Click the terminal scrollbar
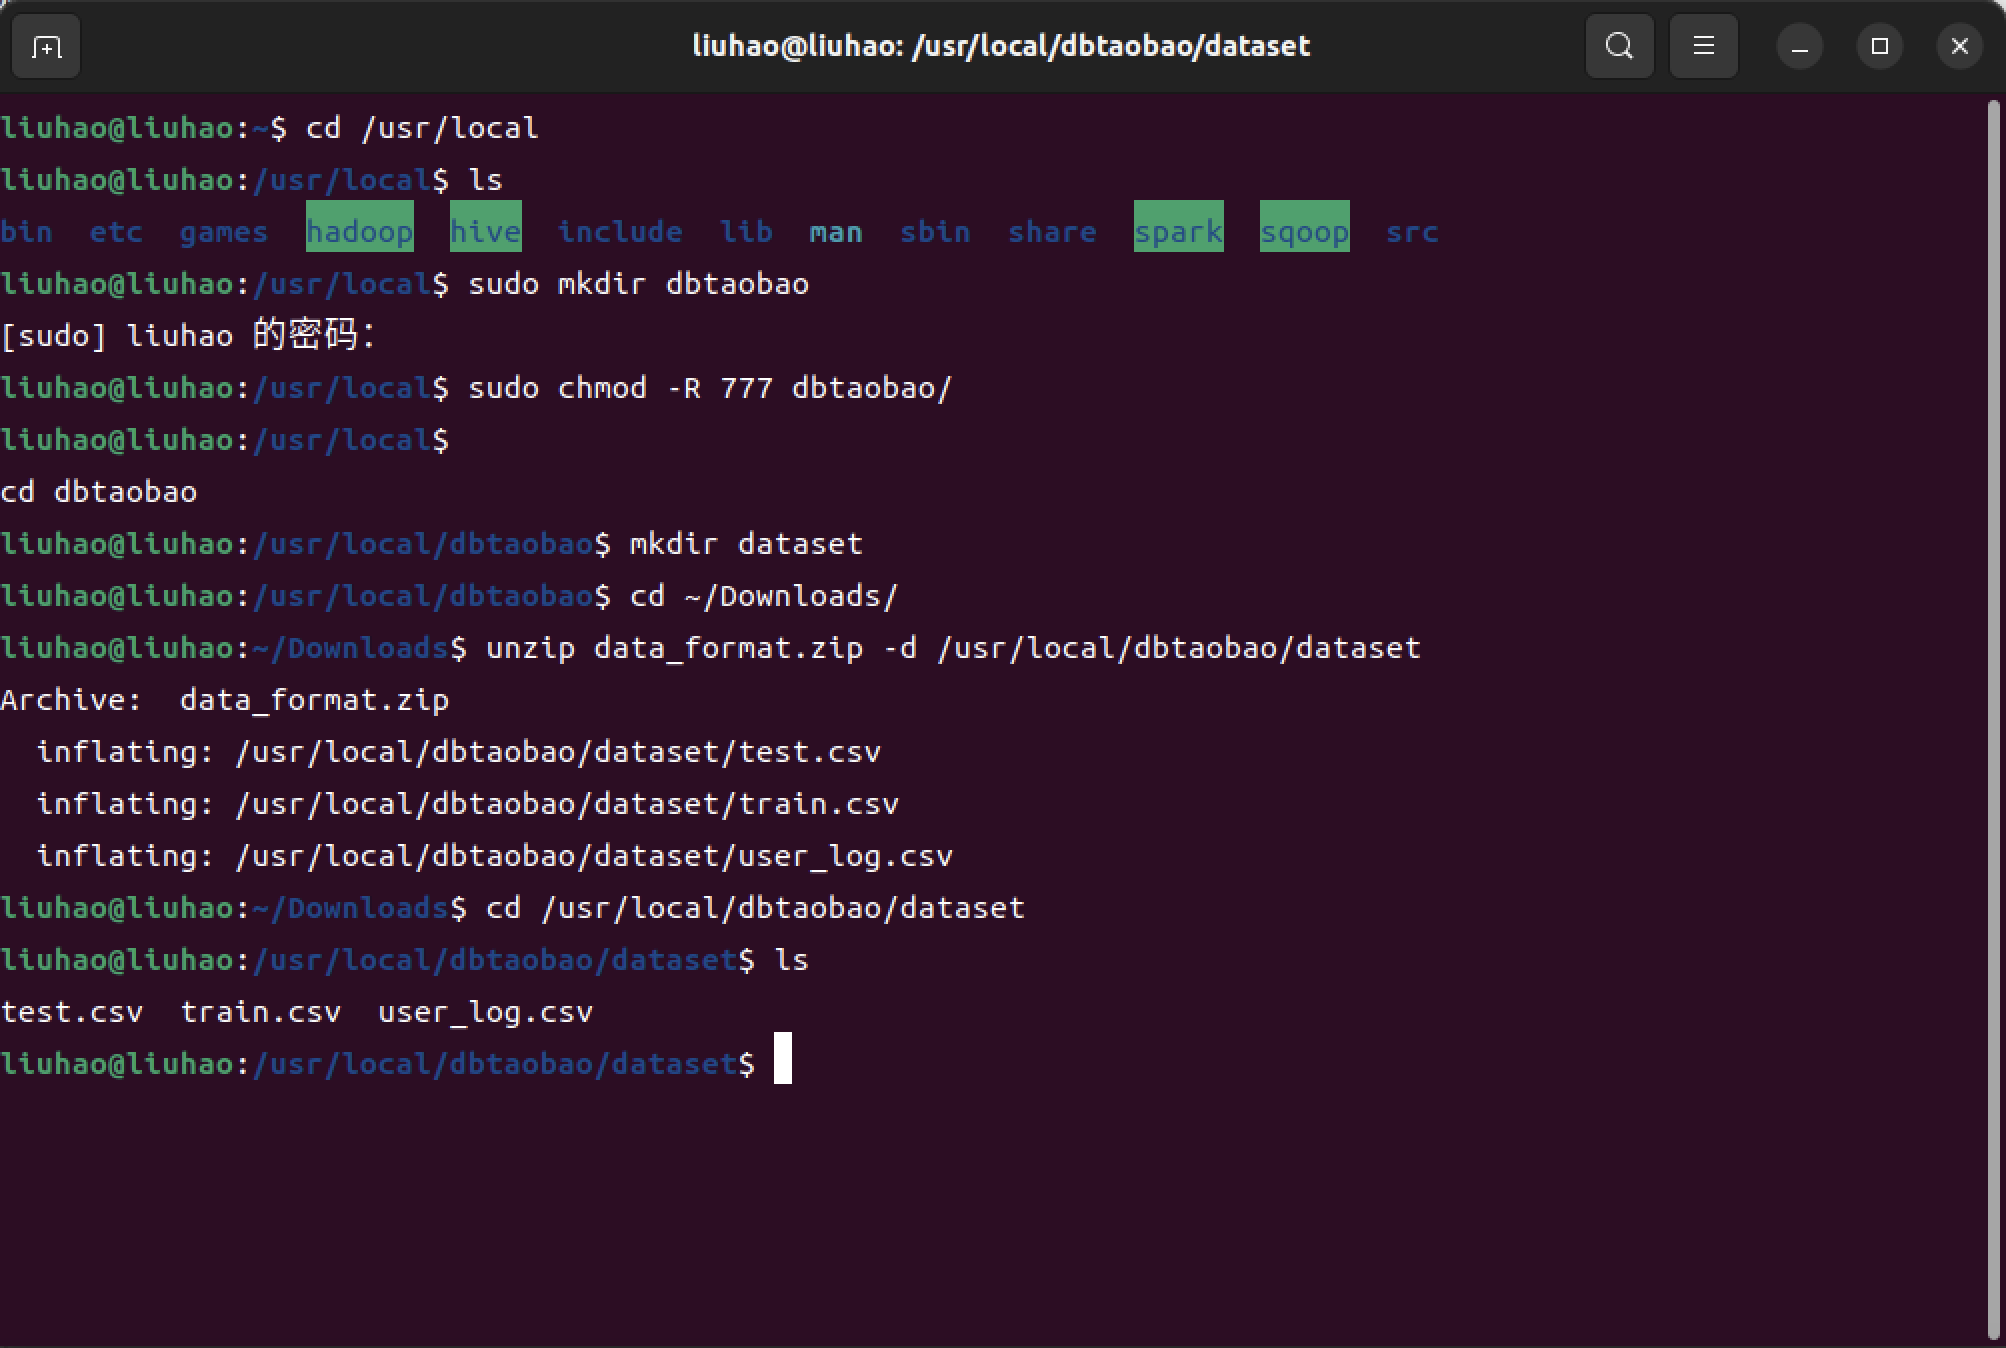 [1996, 720]
